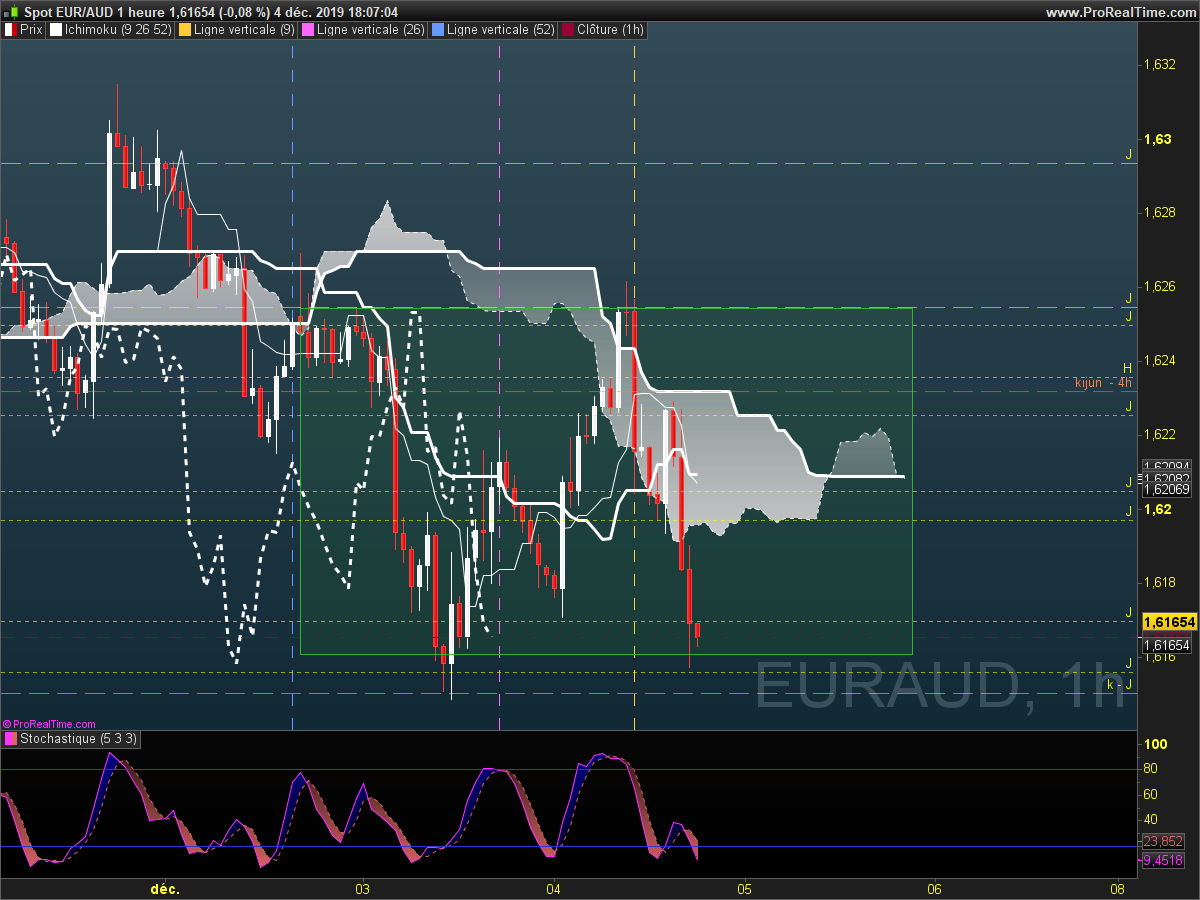The width and height of the screenshot is (1200, 900).
Task: Open the Stochastique (5 3 3) indicator label
Action: click(x=79, y=739)
